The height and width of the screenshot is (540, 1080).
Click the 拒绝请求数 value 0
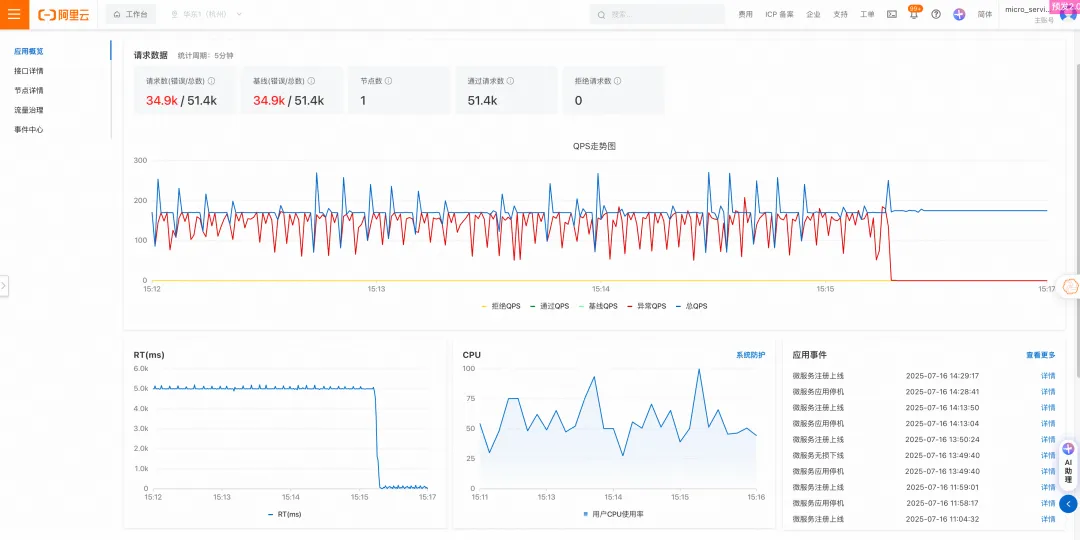pyautogui.click(x=578, y=101)
